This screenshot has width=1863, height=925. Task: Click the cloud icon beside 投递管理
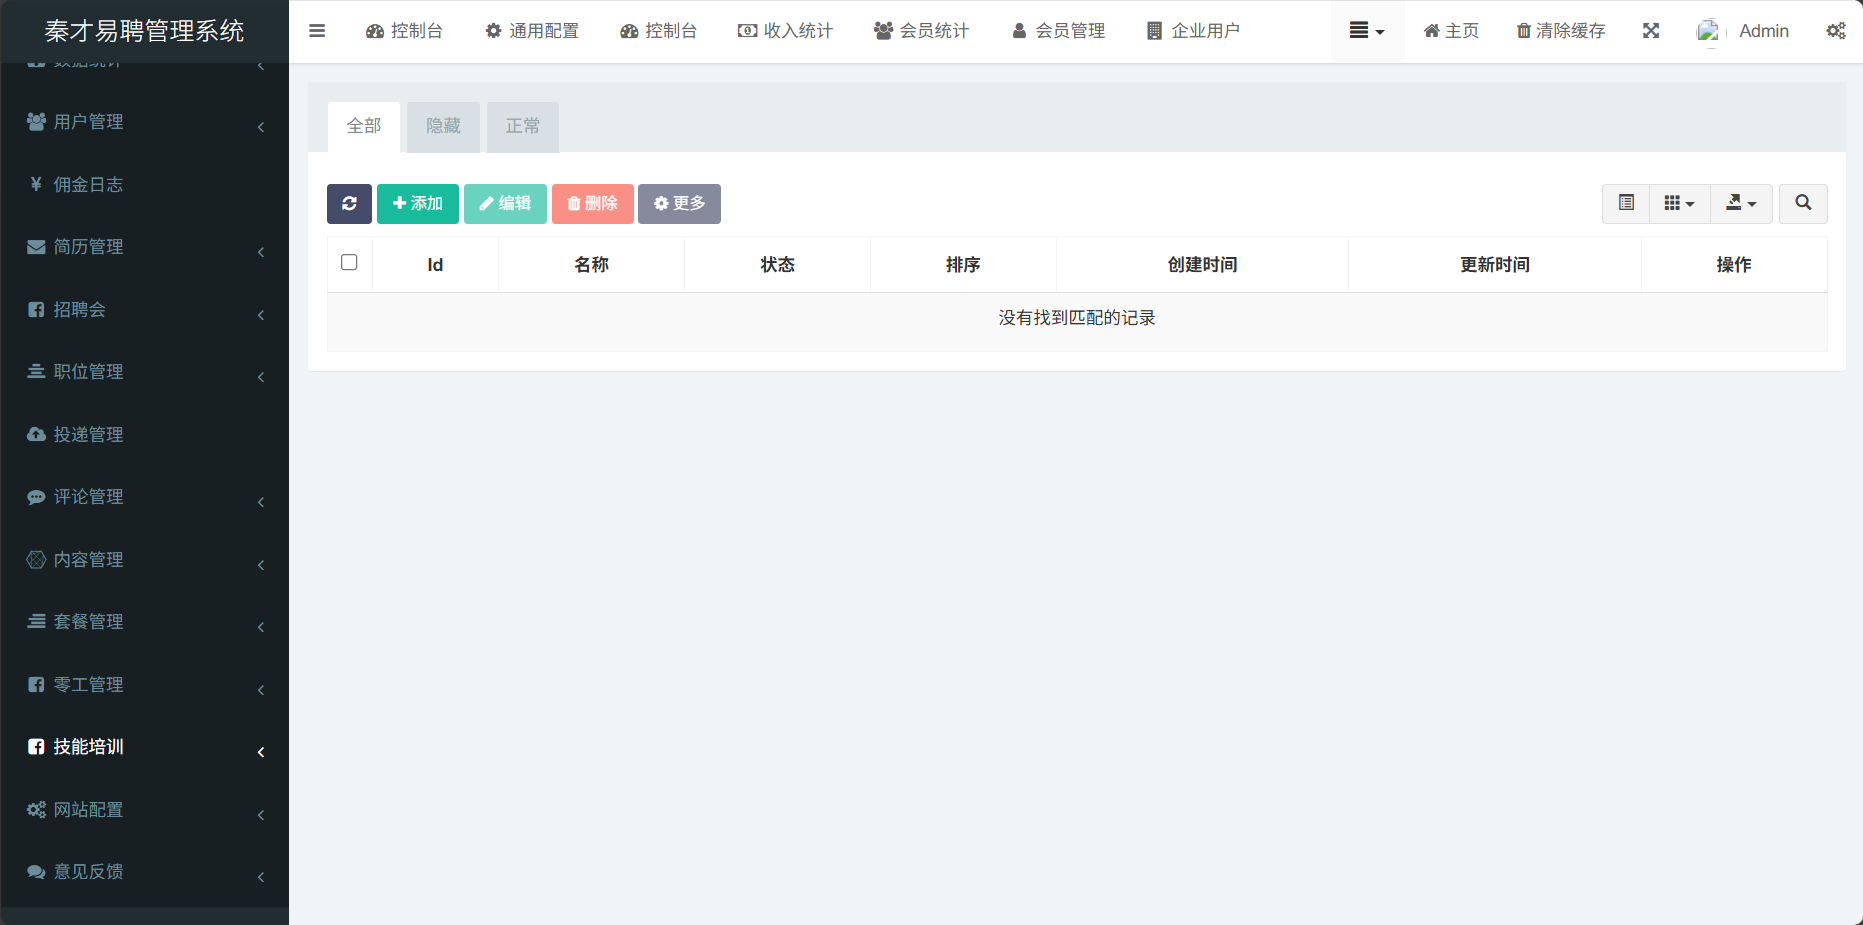click(36, 434)
